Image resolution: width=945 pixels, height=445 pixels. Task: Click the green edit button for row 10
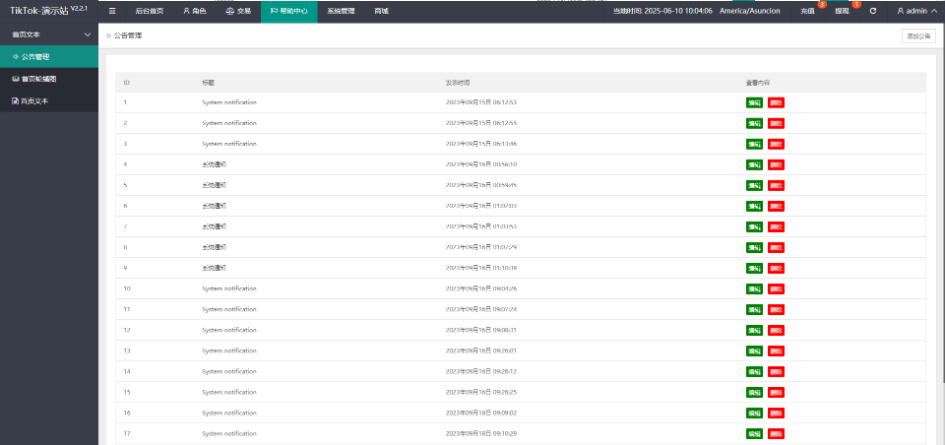coord(754,289)
